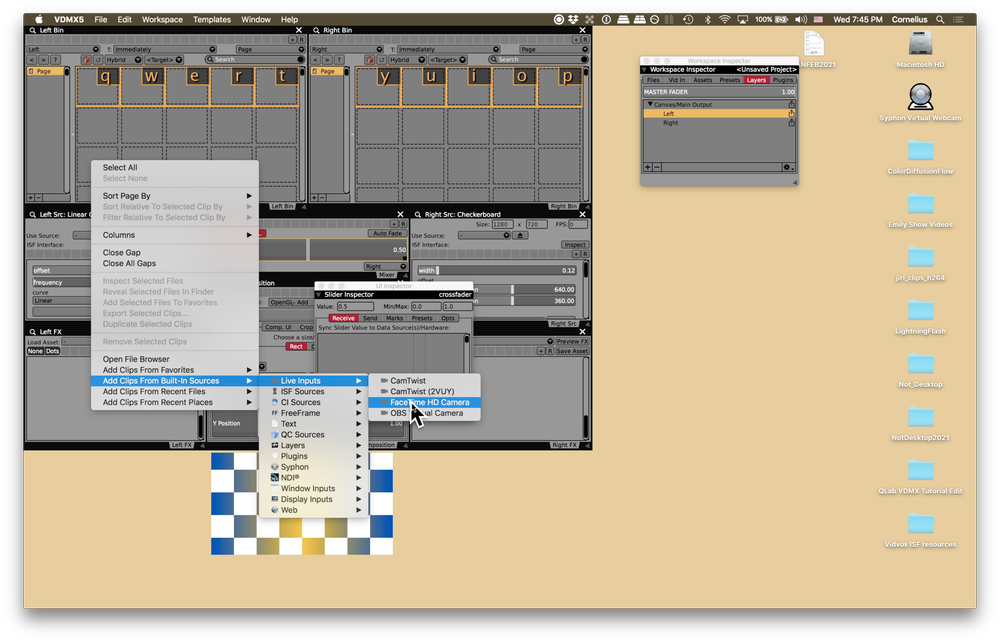Choose CamTwist (2VUY) from Live Inputs submenu
The height and width of the screenshot is (642, 1000).
pos(424,391)
